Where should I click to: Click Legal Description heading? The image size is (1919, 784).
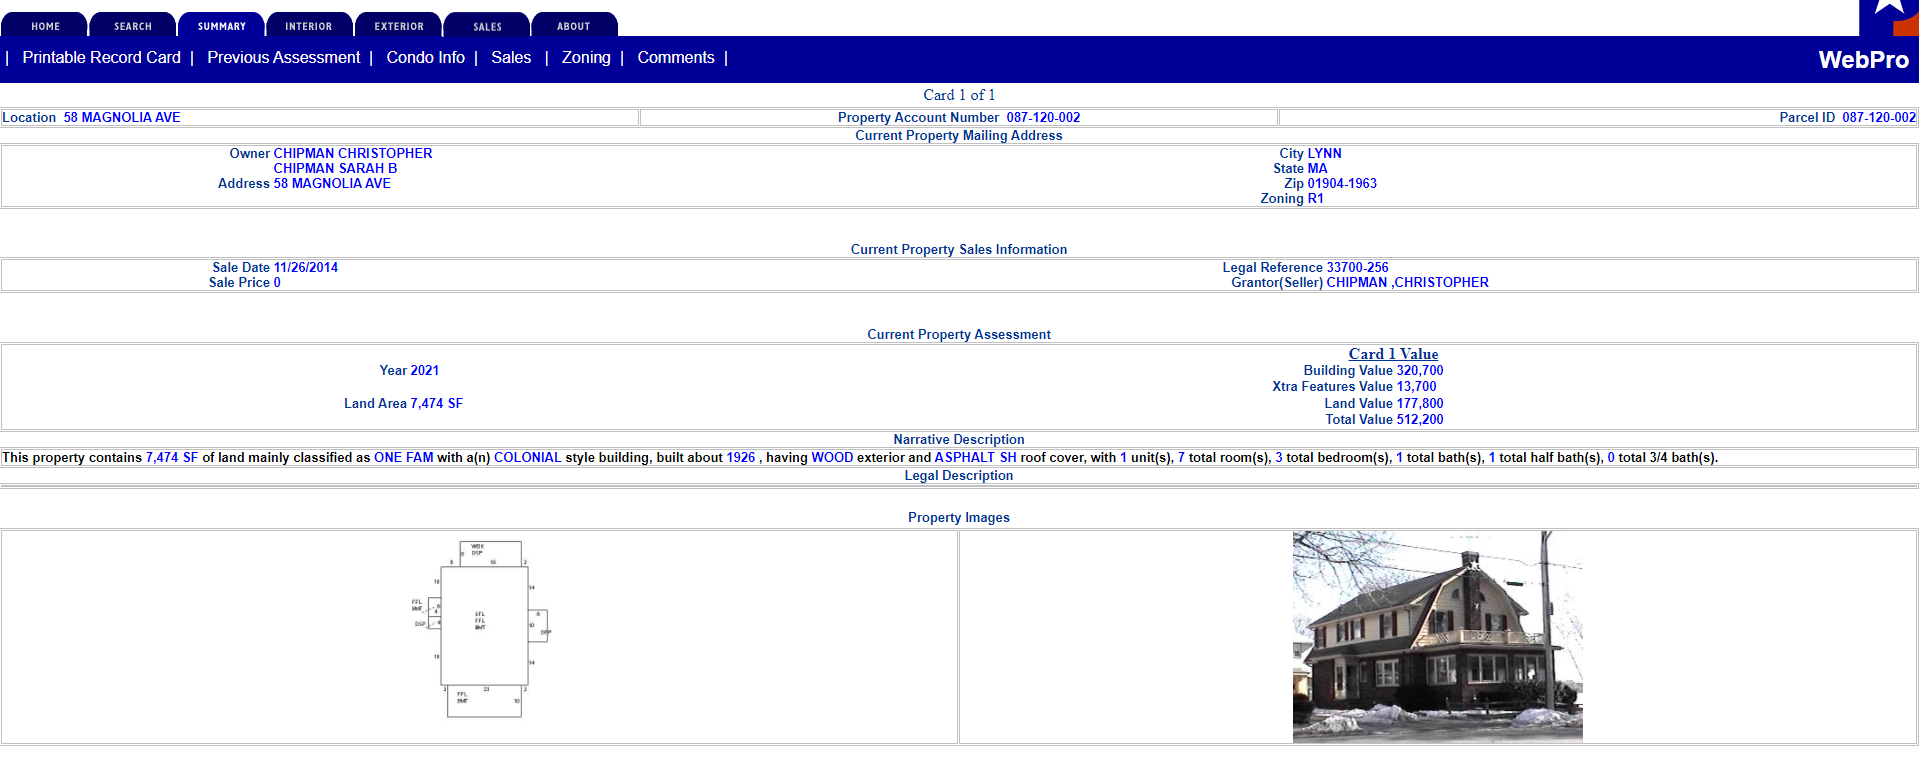point(958,476)
